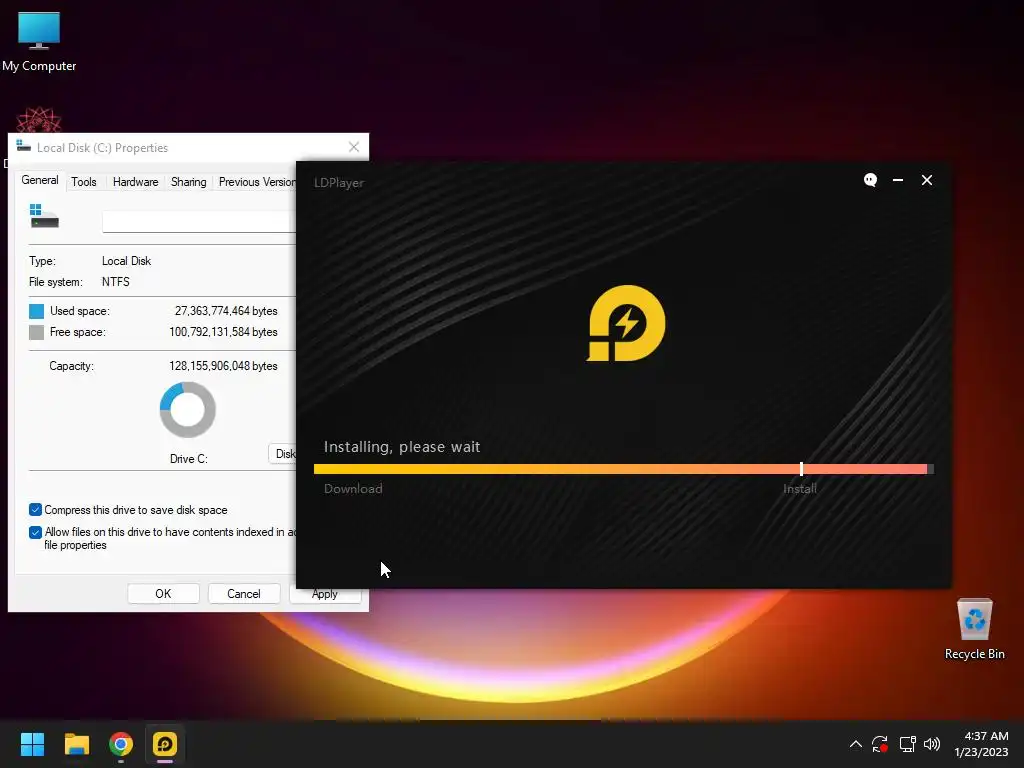The height and width of the screenshot is (768, 1024).
Task: Open the LDPlayer feedback chat icon
Action: pyautogui.click(x=870, y=180)
